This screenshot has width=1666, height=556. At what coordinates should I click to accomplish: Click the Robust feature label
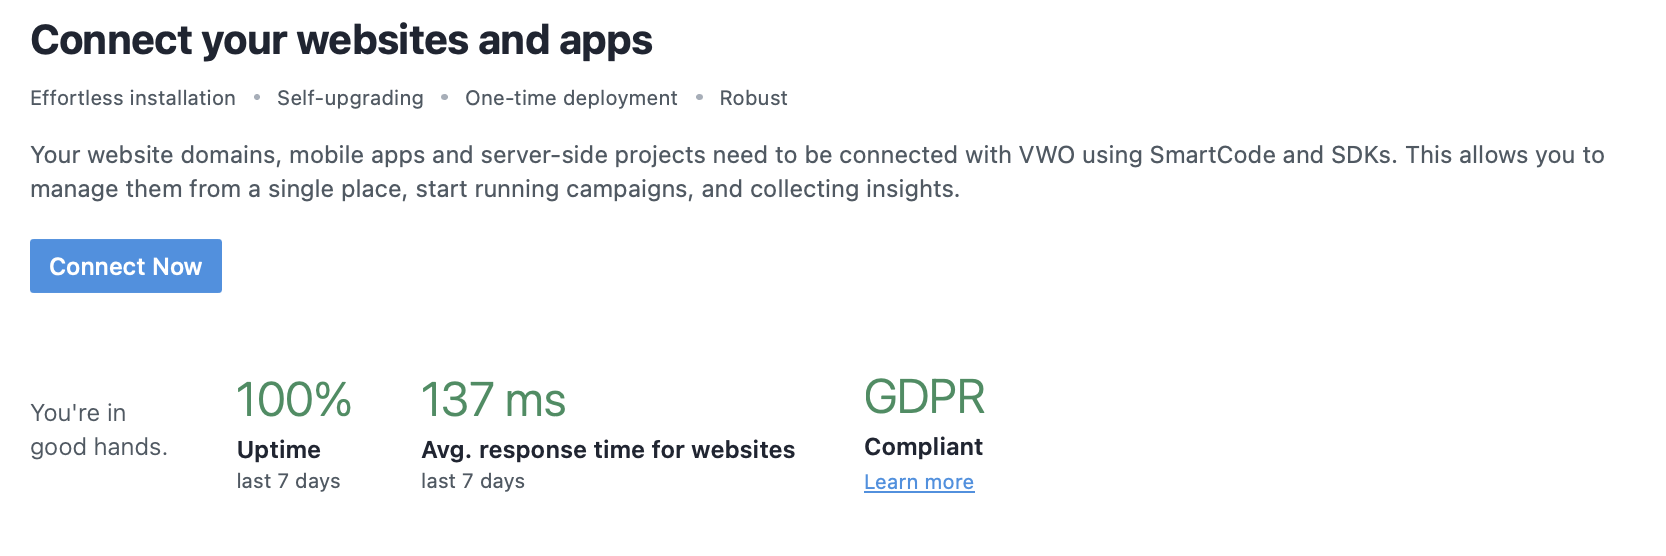click(754, 98)
